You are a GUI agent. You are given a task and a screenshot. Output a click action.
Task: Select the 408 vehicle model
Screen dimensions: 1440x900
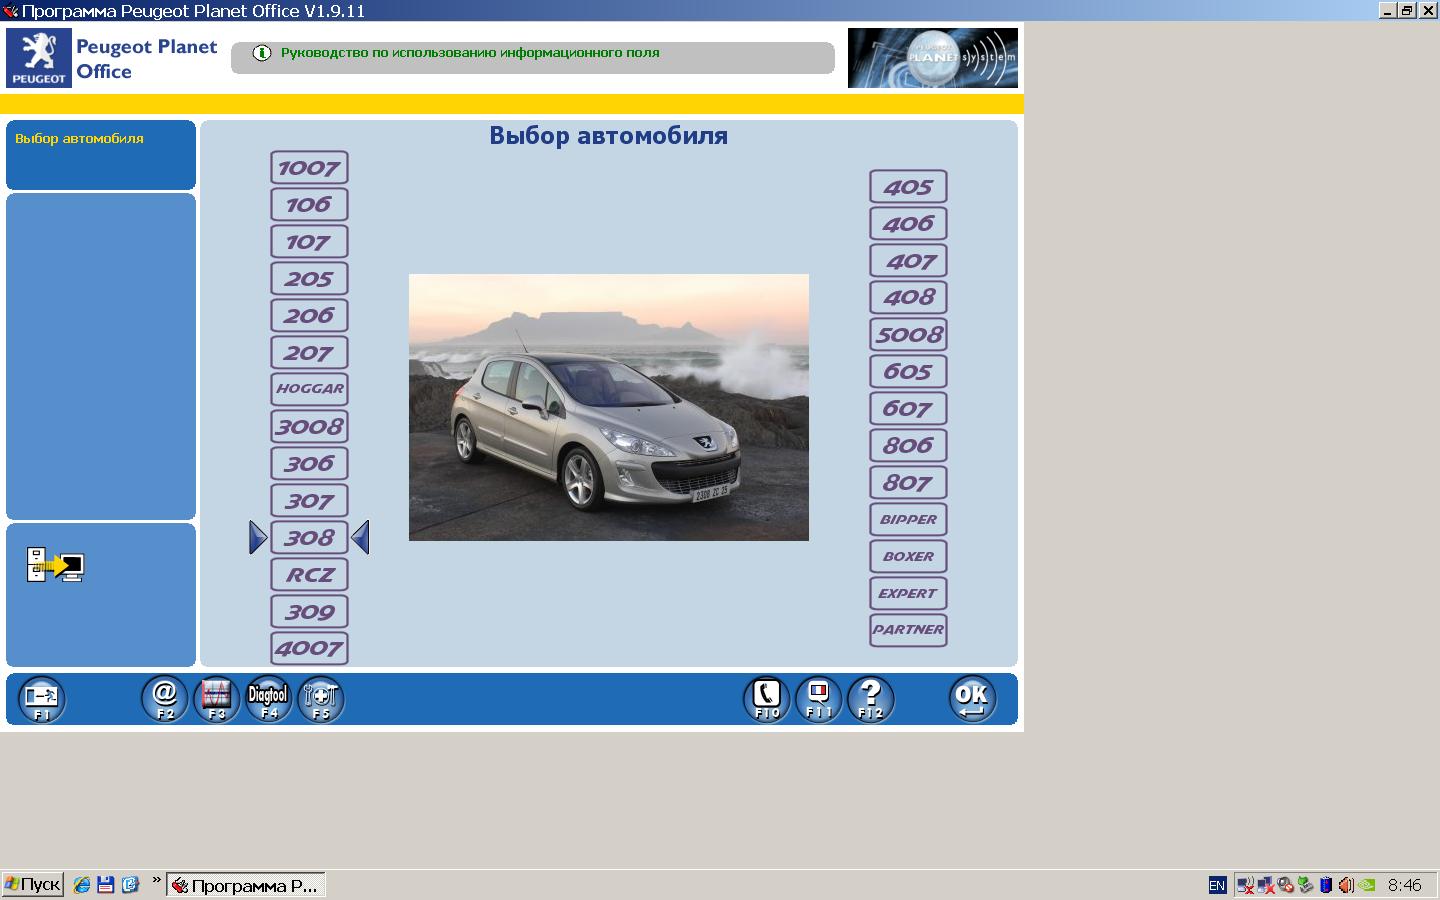pyautogui.click(x=908, y=297)
